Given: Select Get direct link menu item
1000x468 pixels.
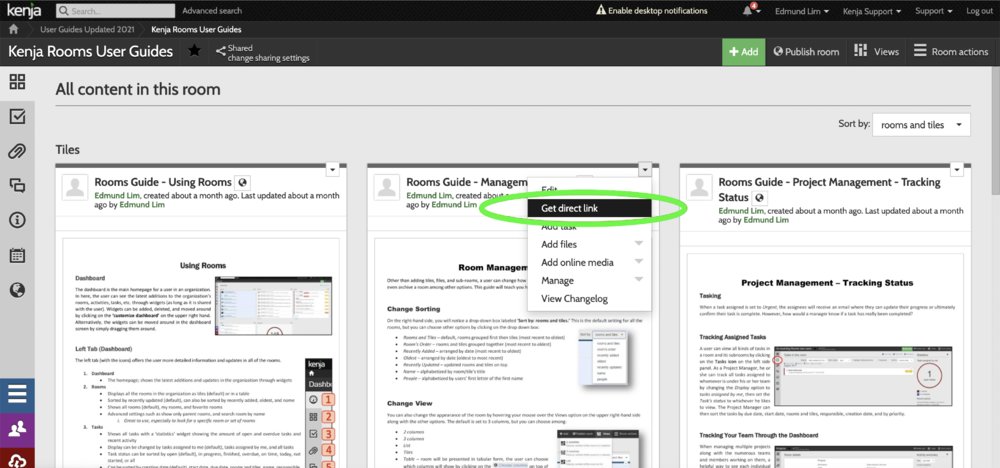Looking at the screenshot, I should click(x=589, y=208).
